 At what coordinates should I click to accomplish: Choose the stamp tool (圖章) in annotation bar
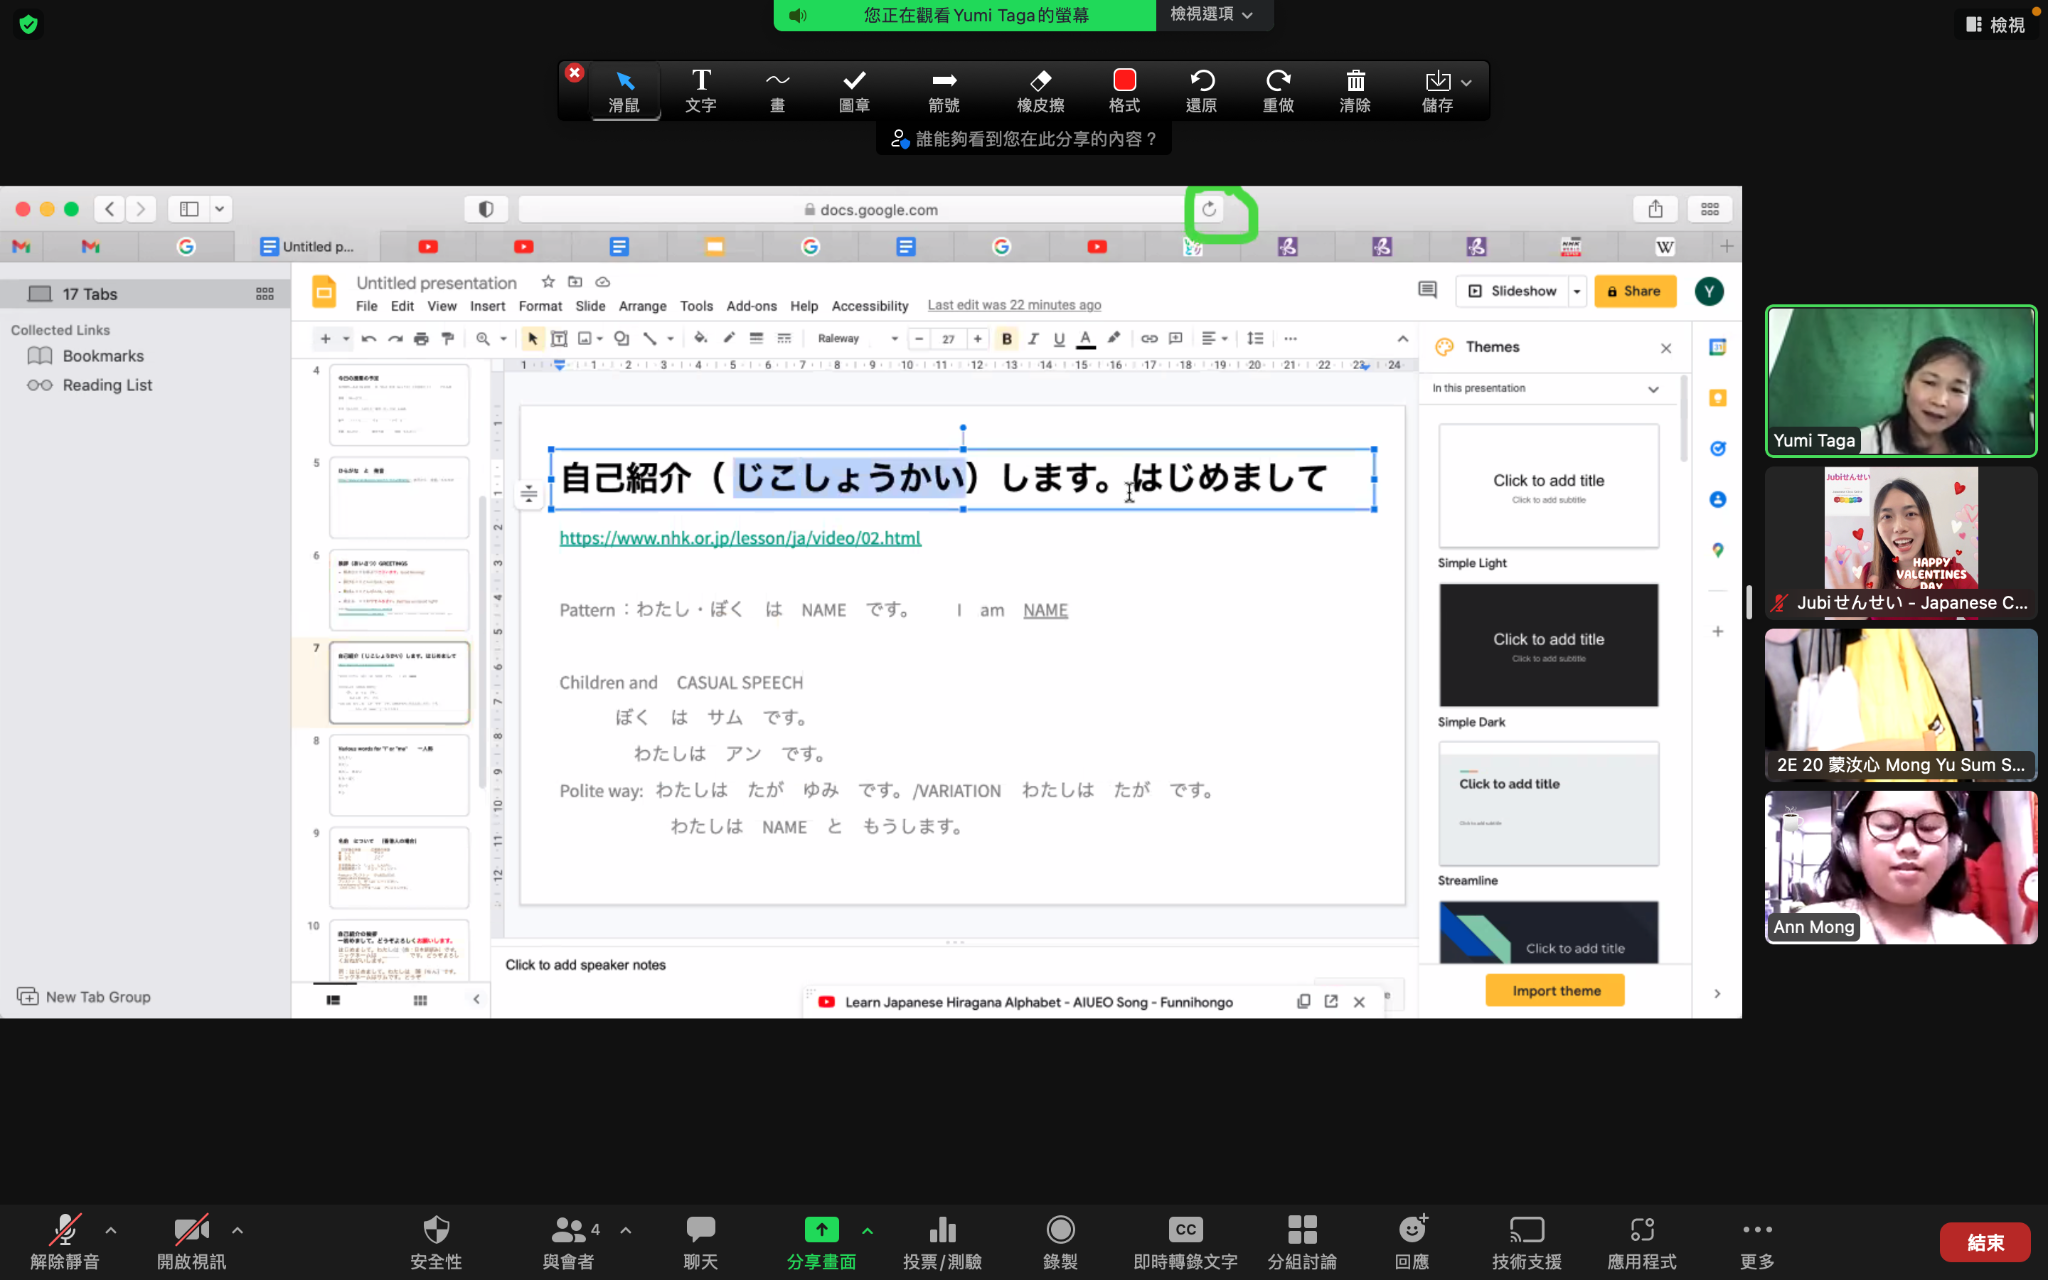[854, 90]
